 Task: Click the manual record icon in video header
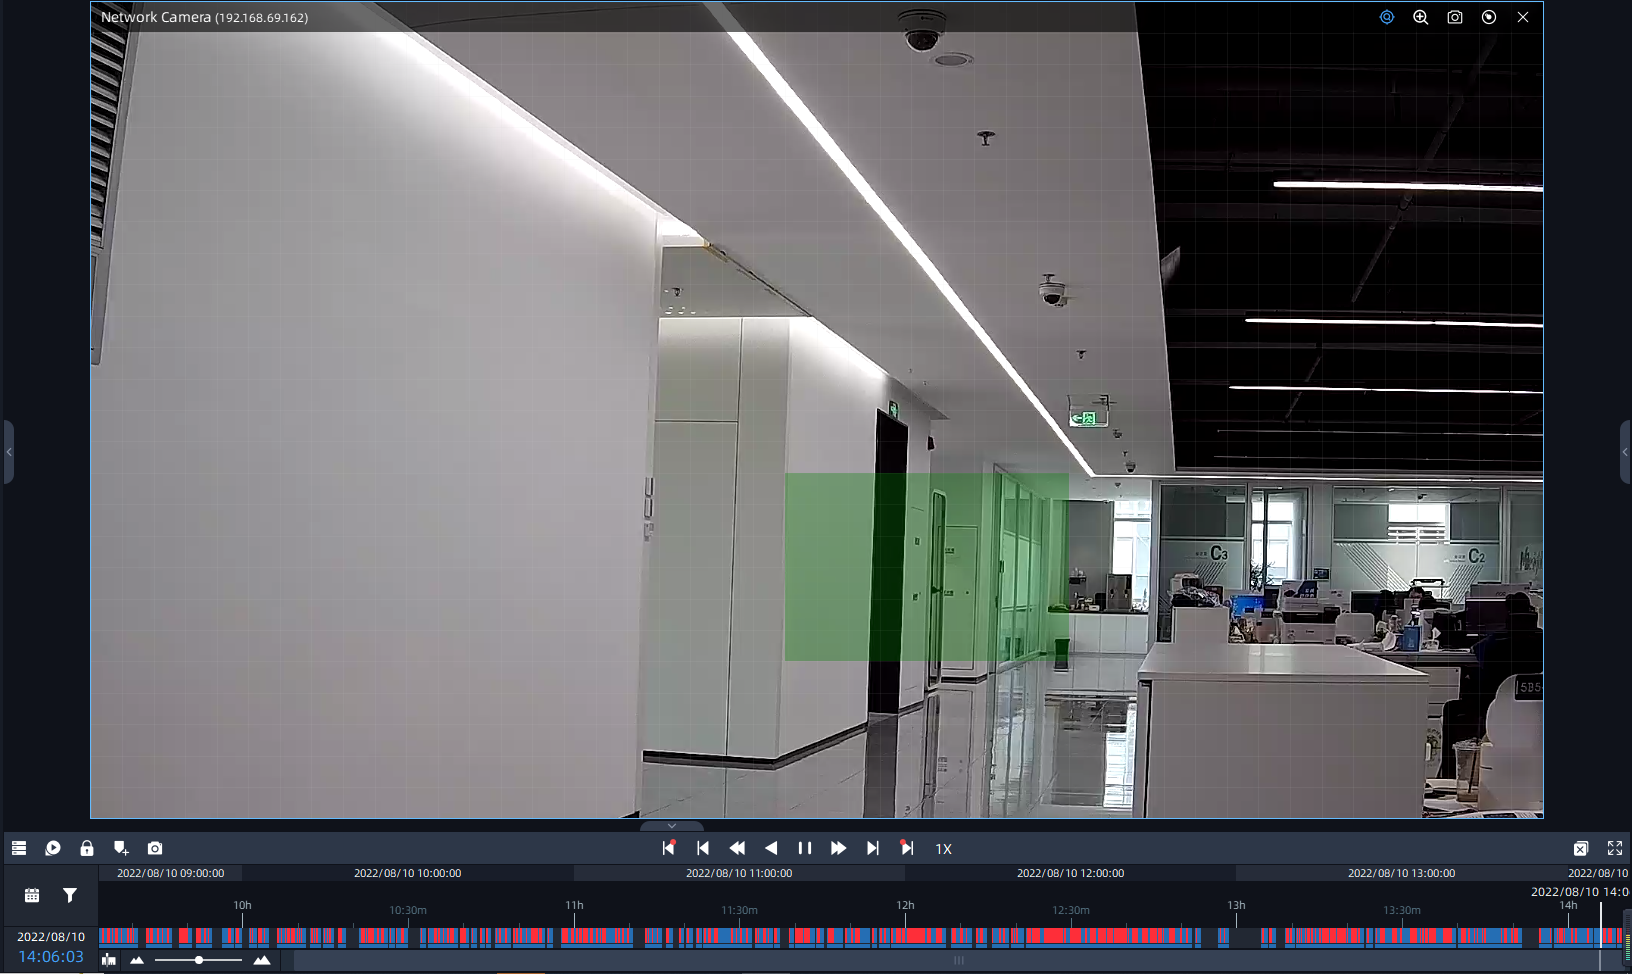1489,17
